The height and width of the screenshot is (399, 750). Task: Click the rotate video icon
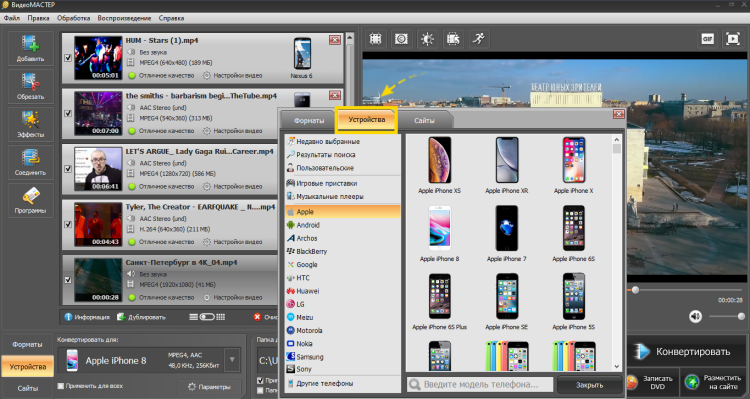pos(453,39)
